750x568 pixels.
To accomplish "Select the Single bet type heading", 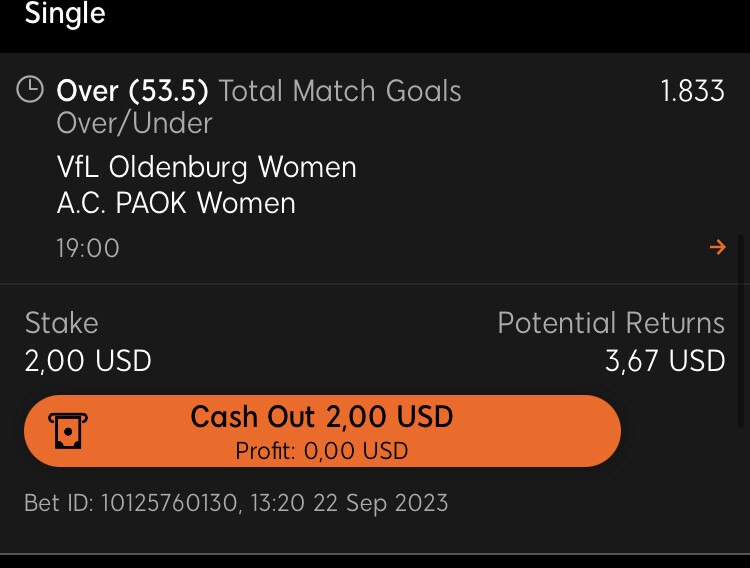I will tap(65, 13).
